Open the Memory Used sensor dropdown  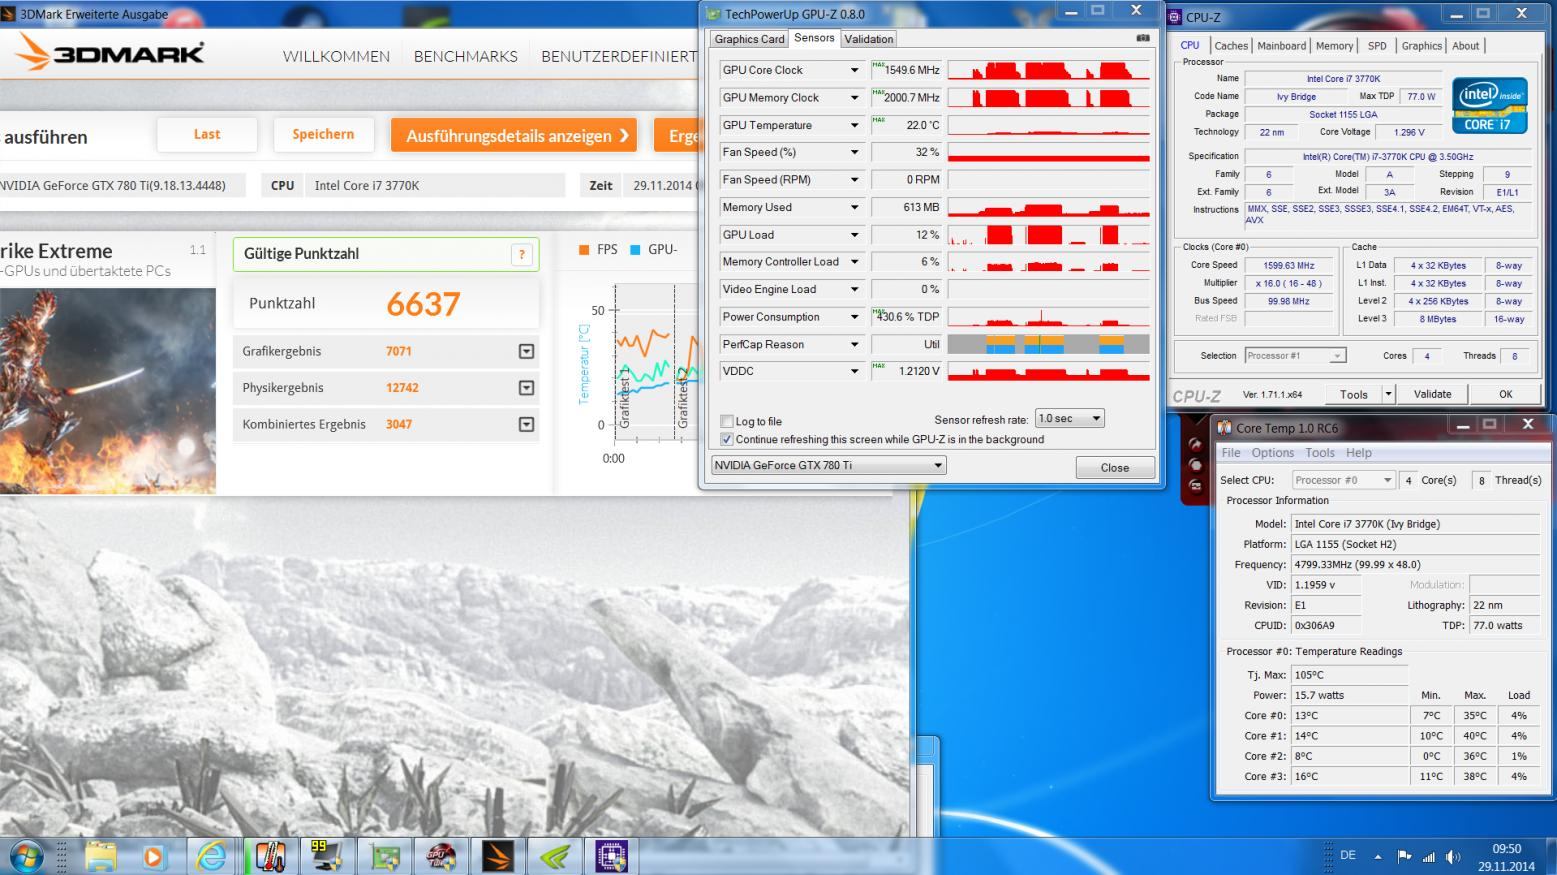pyautogui.click(x=854, y=207)
